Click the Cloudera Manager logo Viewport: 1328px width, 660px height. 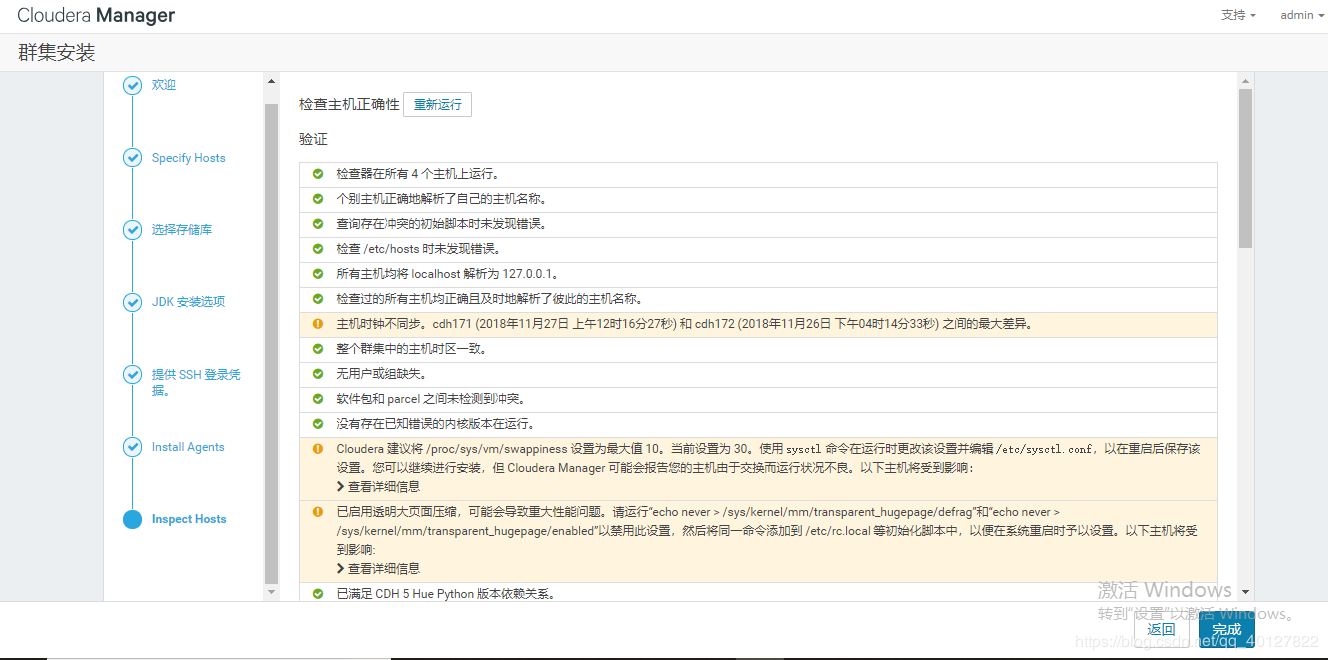(x=96, y=15)
